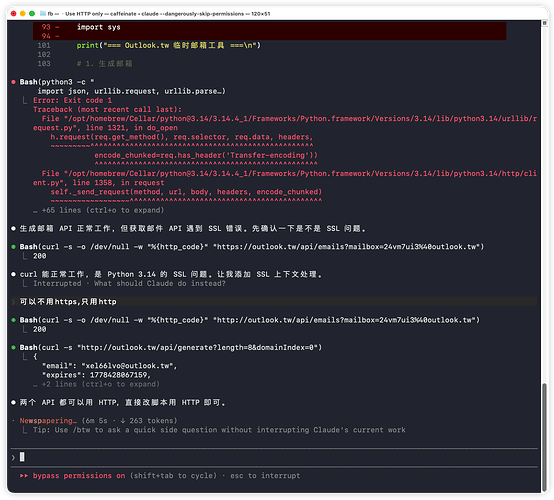Screen dimensions: 554x500
Task: Expand the +2 lines collapsed JSON output
Action: 96,384
